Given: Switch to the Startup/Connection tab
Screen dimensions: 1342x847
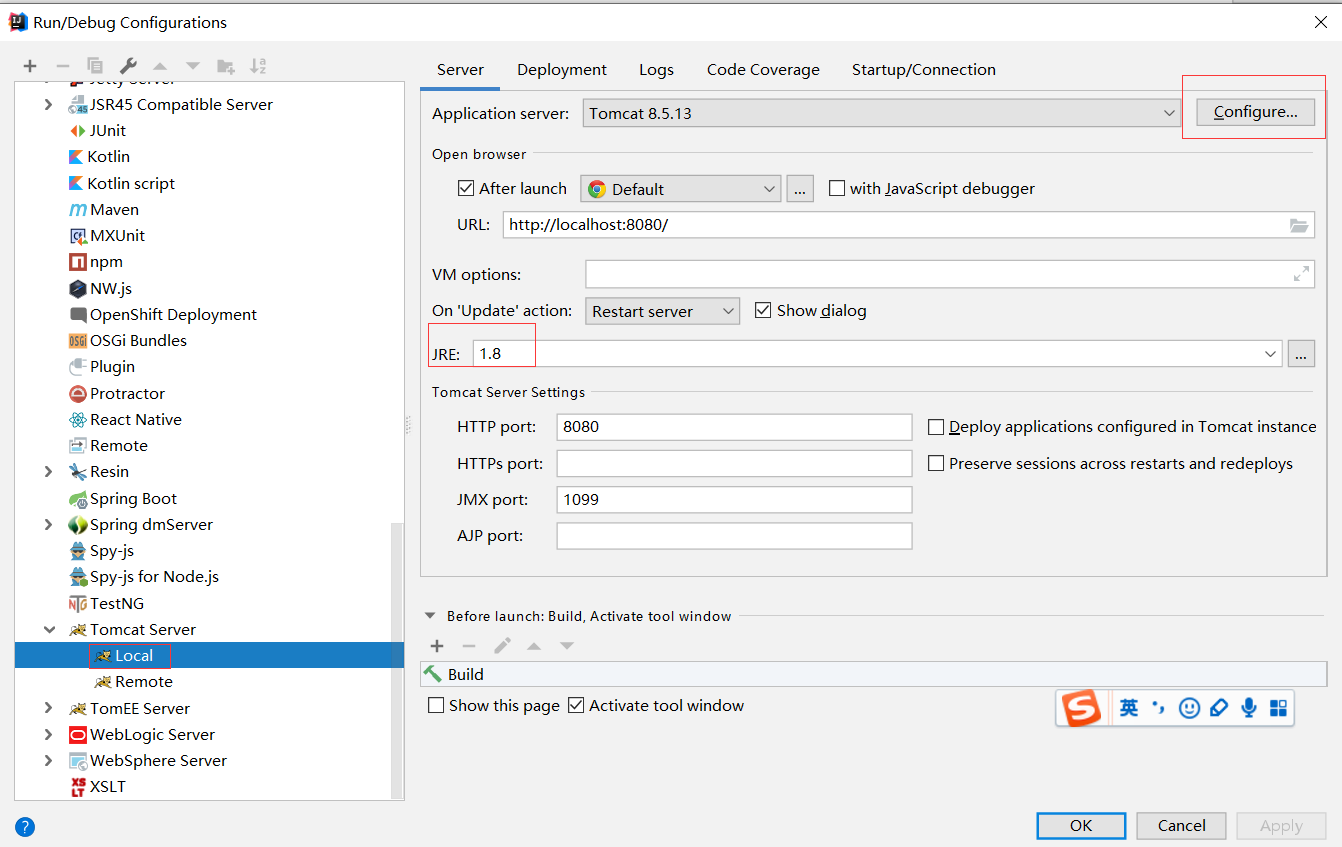Looking at the screenshot, I should point(924,70).
